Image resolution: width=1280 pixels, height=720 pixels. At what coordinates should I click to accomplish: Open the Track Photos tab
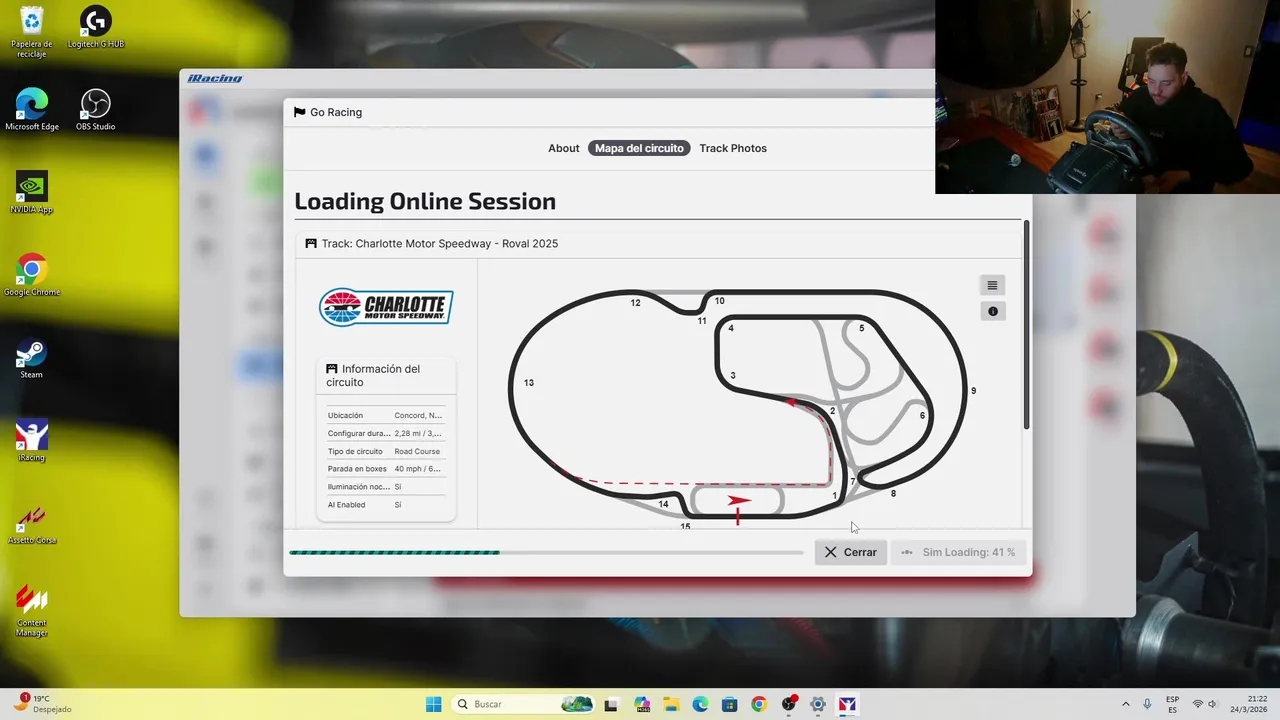pyautogui.click(x=733, y=148)
